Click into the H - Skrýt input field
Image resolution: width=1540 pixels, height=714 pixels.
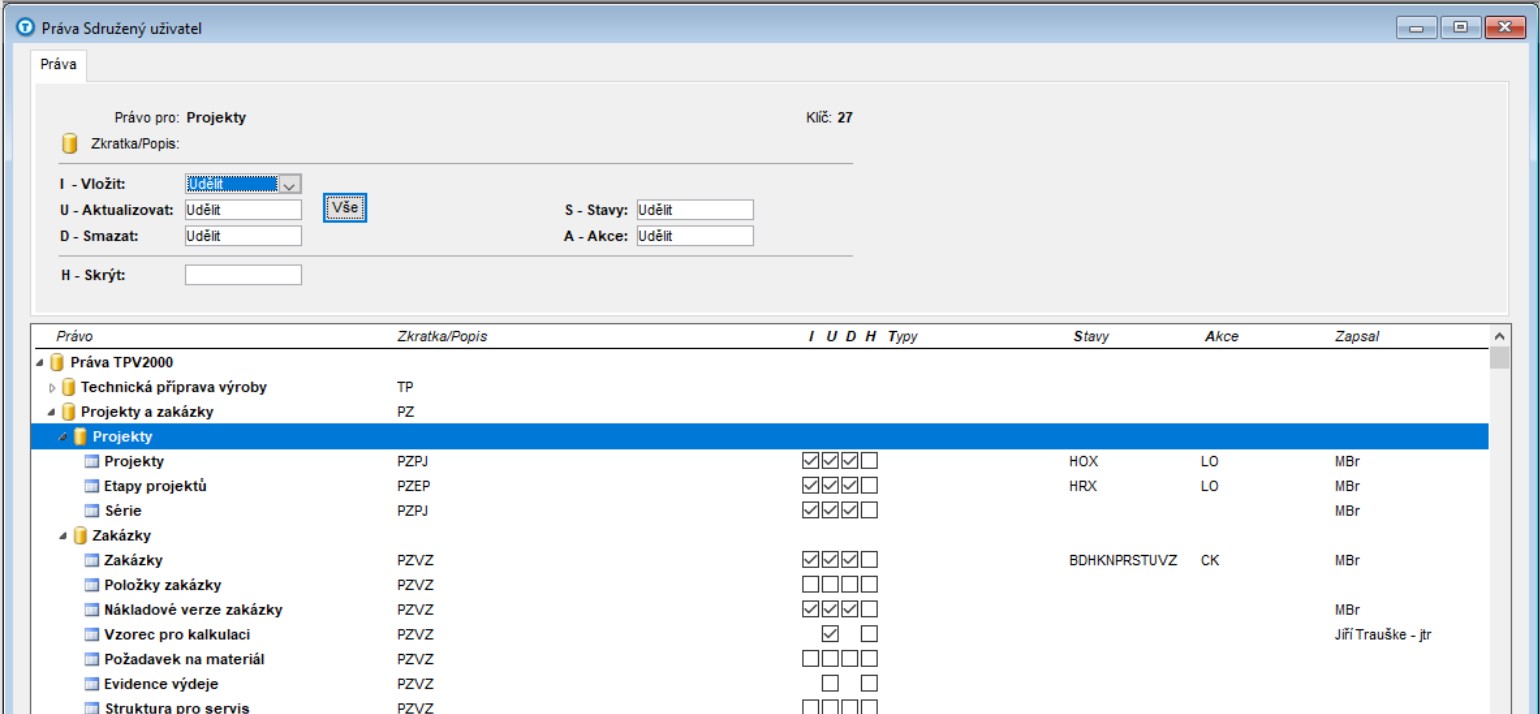coord(243,275)
